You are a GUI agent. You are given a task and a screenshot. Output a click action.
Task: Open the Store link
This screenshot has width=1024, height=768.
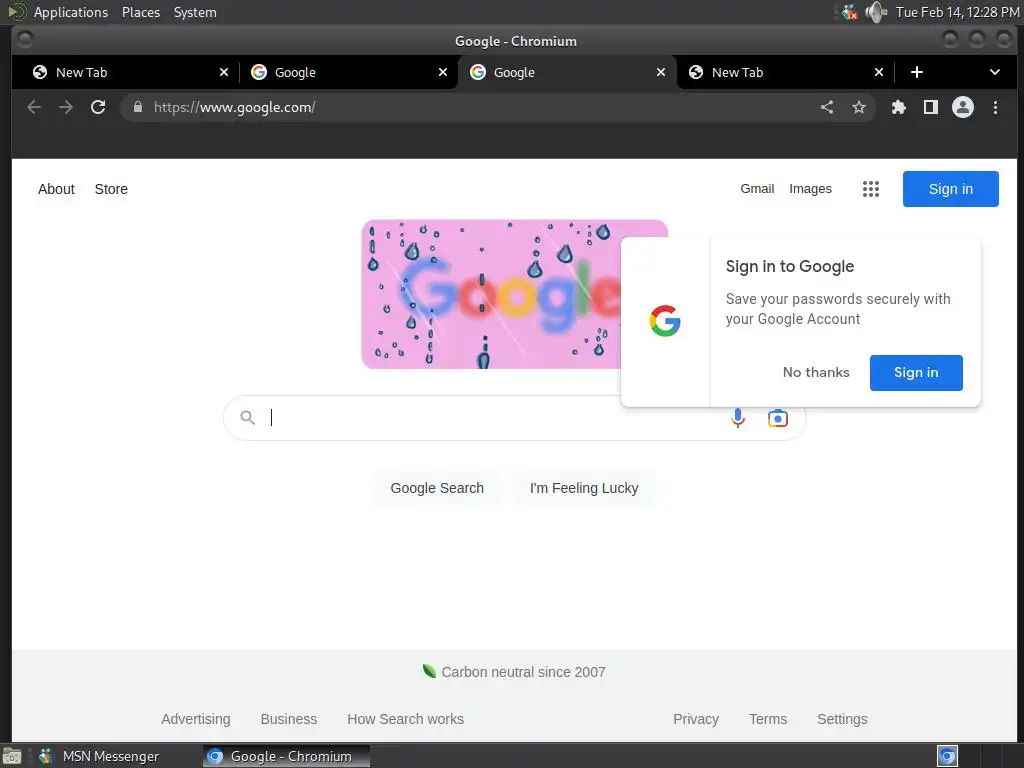pos(111,189)
